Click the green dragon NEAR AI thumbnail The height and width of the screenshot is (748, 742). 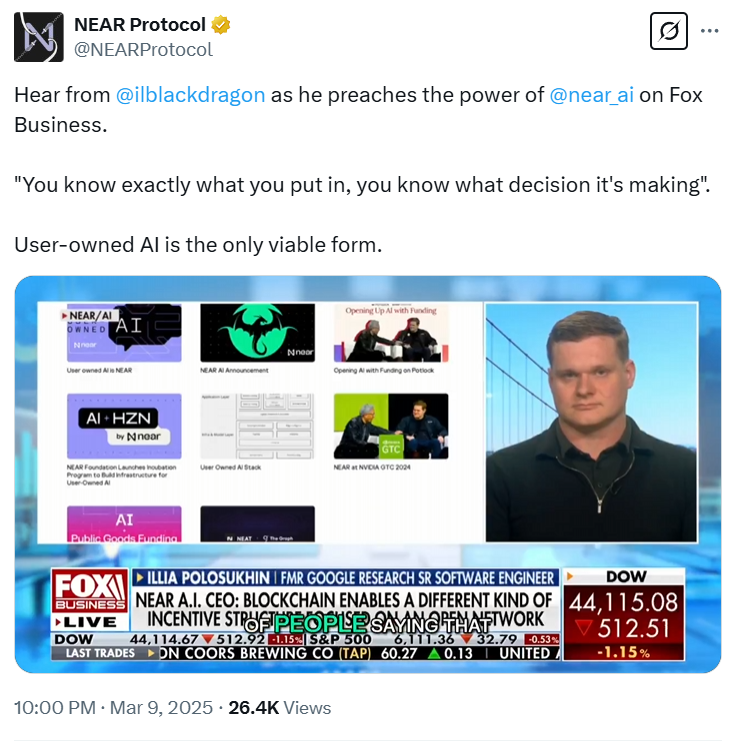258,333
